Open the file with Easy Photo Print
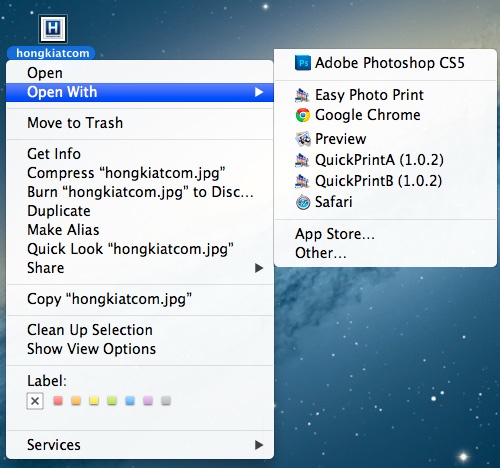 [x=385, y=95]
